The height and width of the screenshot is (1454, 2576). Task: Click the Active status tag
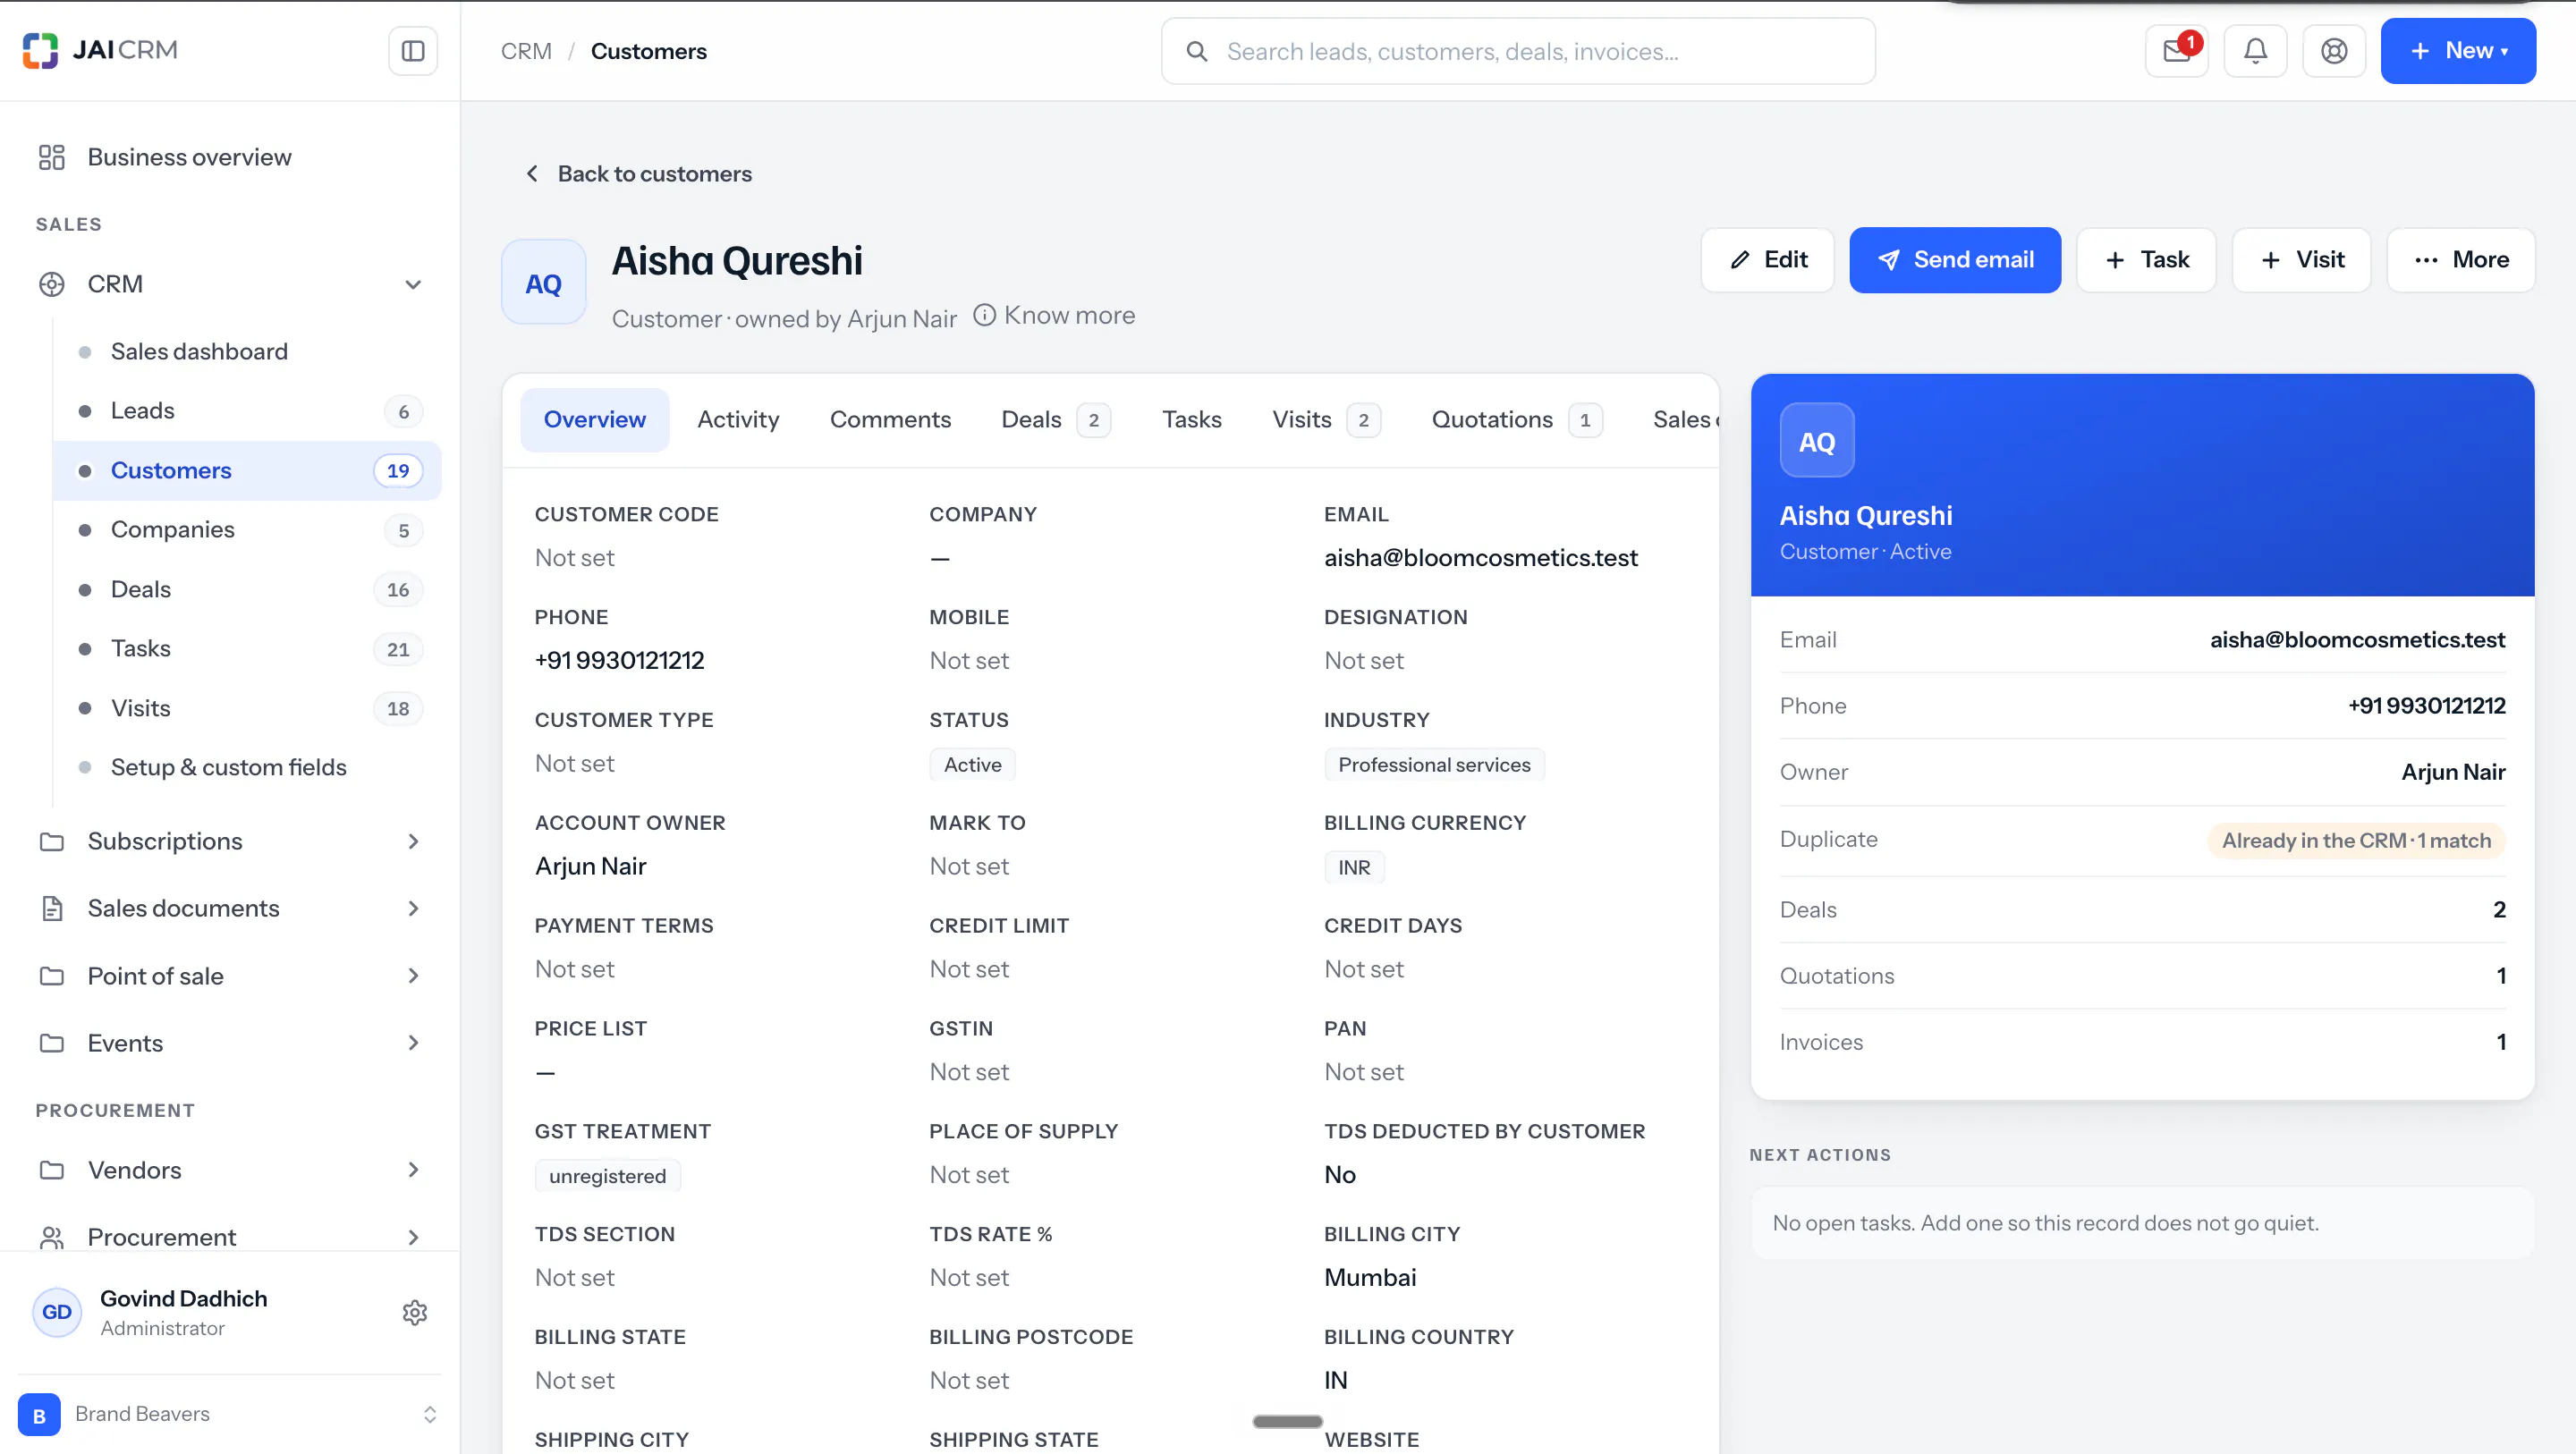coord(972,765)
